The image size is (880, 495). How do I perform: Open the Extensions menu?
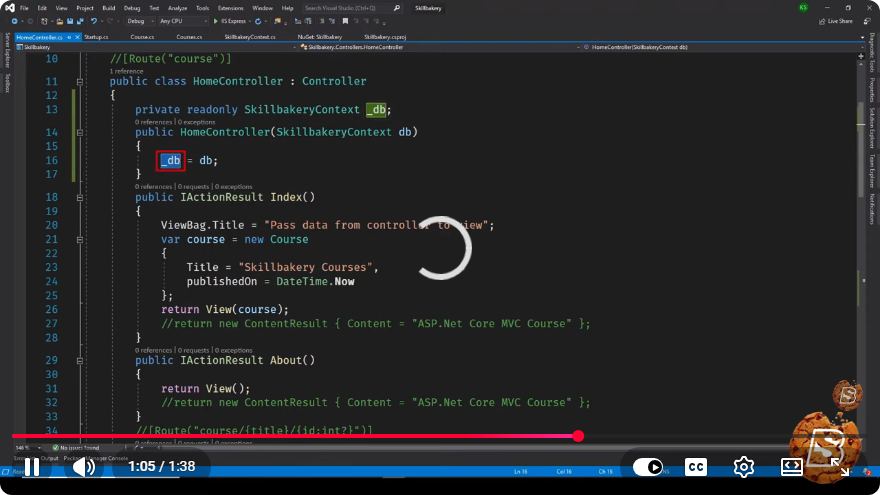(x=231, y=8)
